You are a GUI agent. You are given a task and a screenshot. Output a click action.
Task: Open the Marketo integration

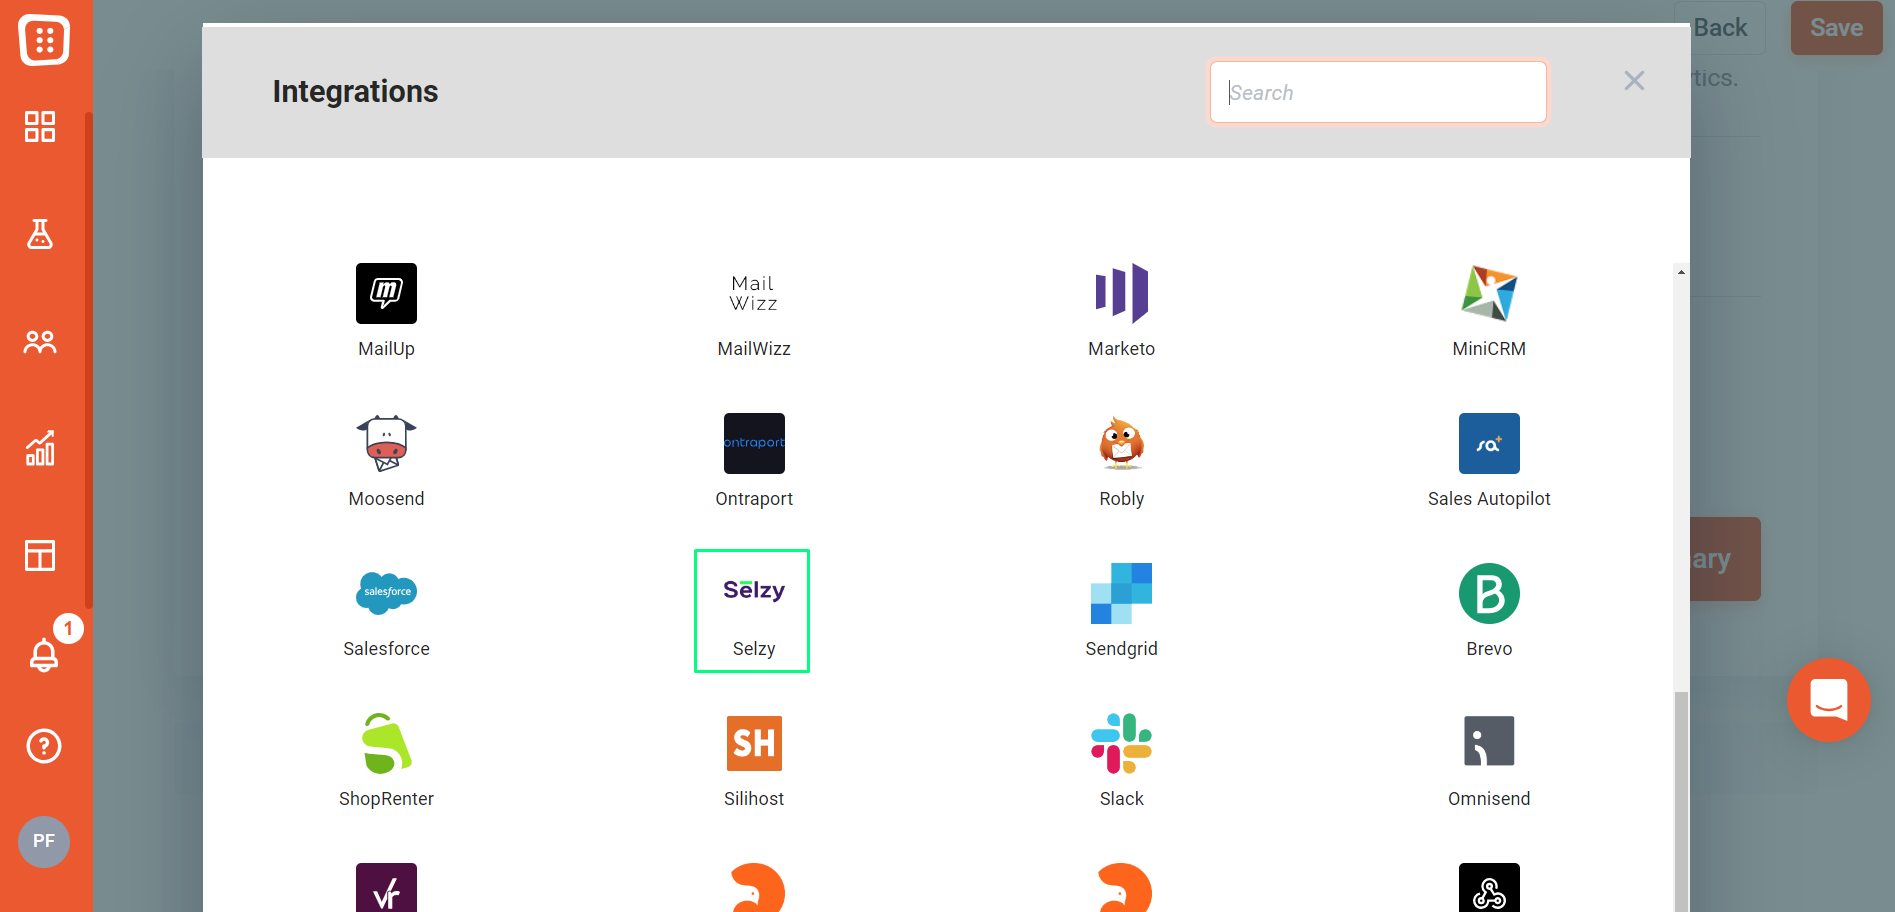pos(1121,293)
